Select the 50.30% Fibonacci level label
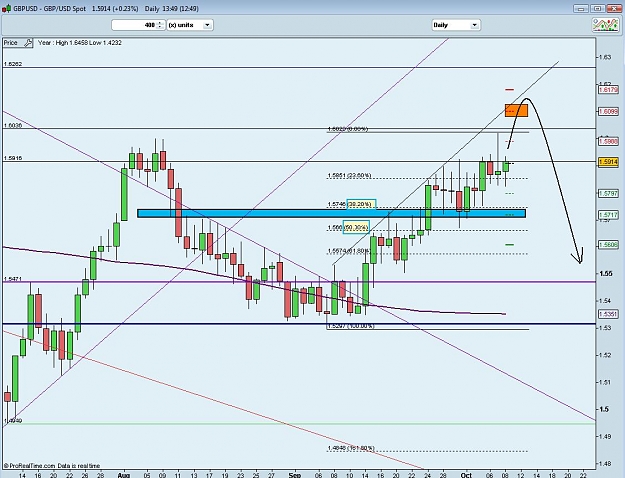625x478 pixels. tap(356, 228)
